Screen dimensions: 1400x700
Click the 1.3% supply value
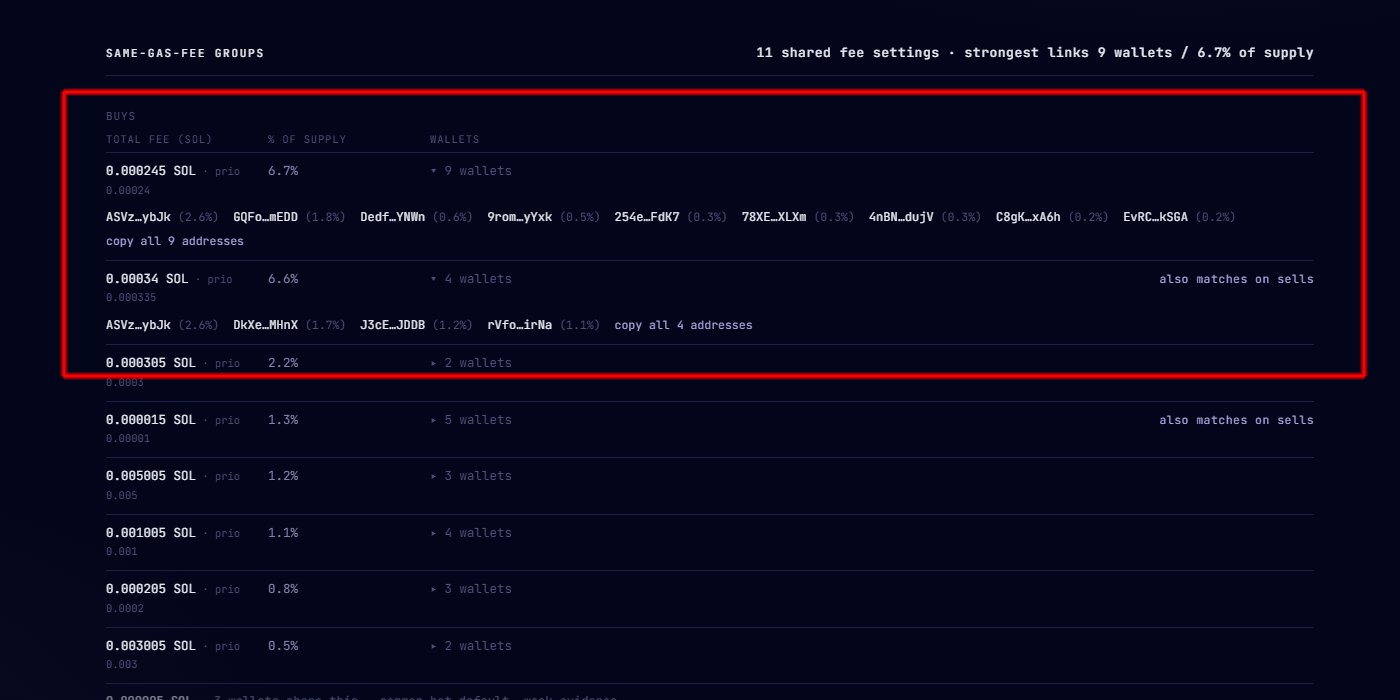coord(283,420)
